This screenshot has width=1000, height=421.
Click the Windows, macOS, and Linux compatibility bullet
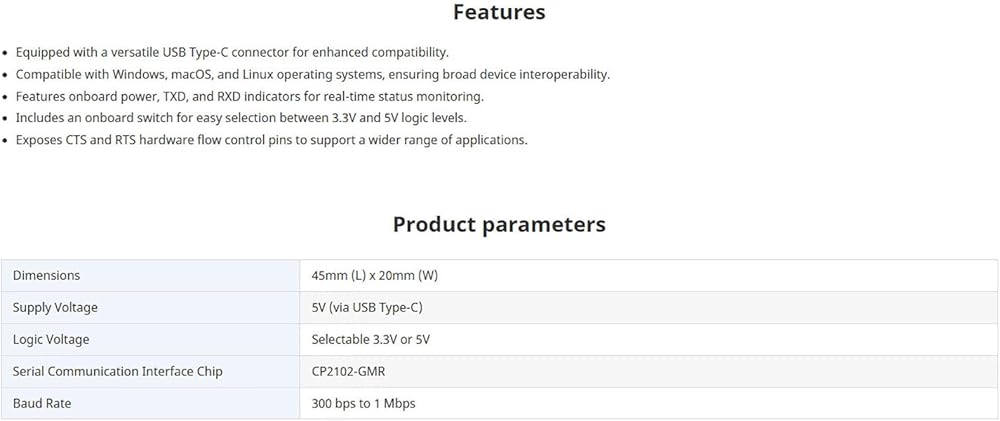coord(312,75)
